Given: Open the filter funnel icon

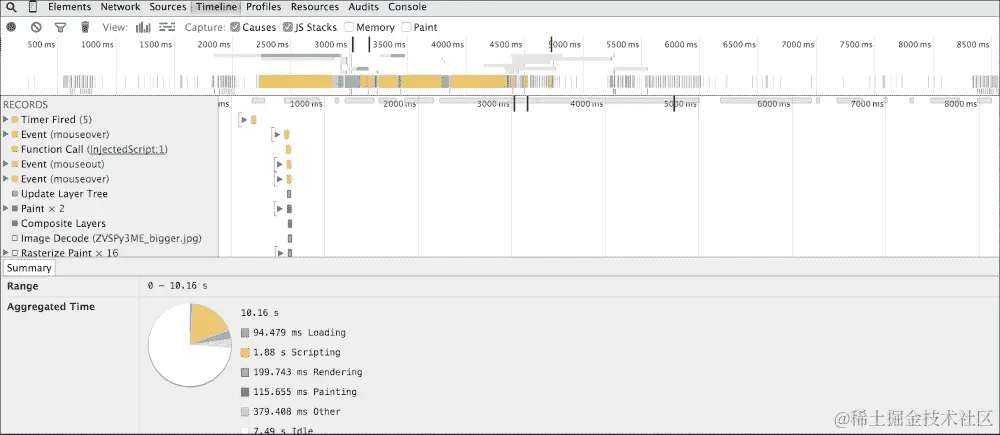Looking at the screenshot, I should click(60, 27).
